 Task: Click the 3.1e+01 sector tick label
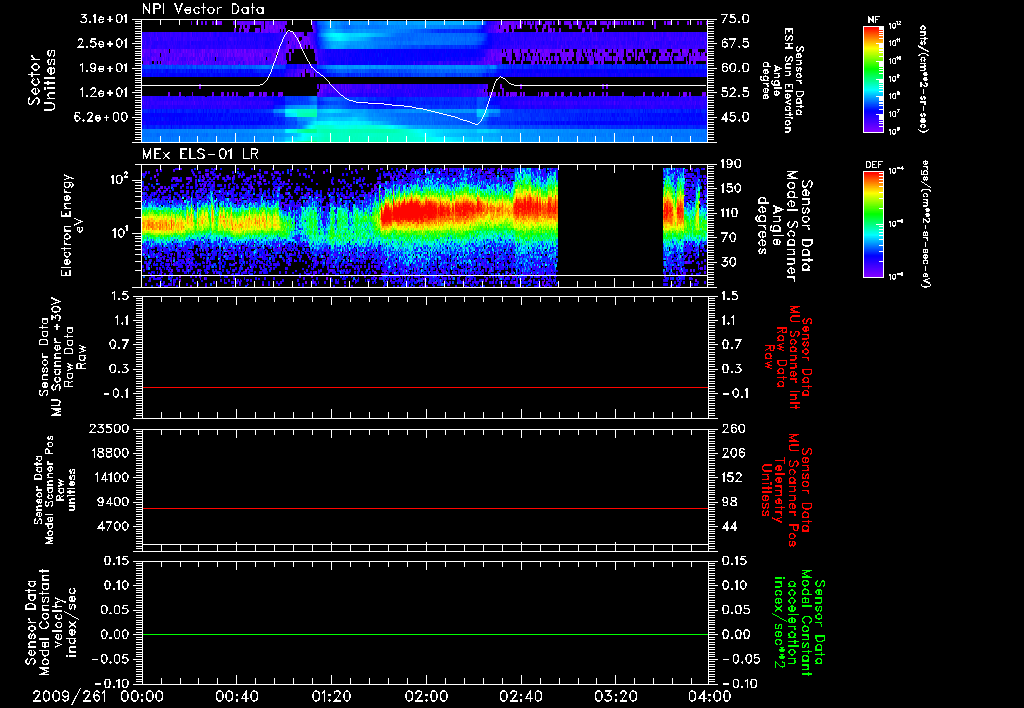point(104,19)
